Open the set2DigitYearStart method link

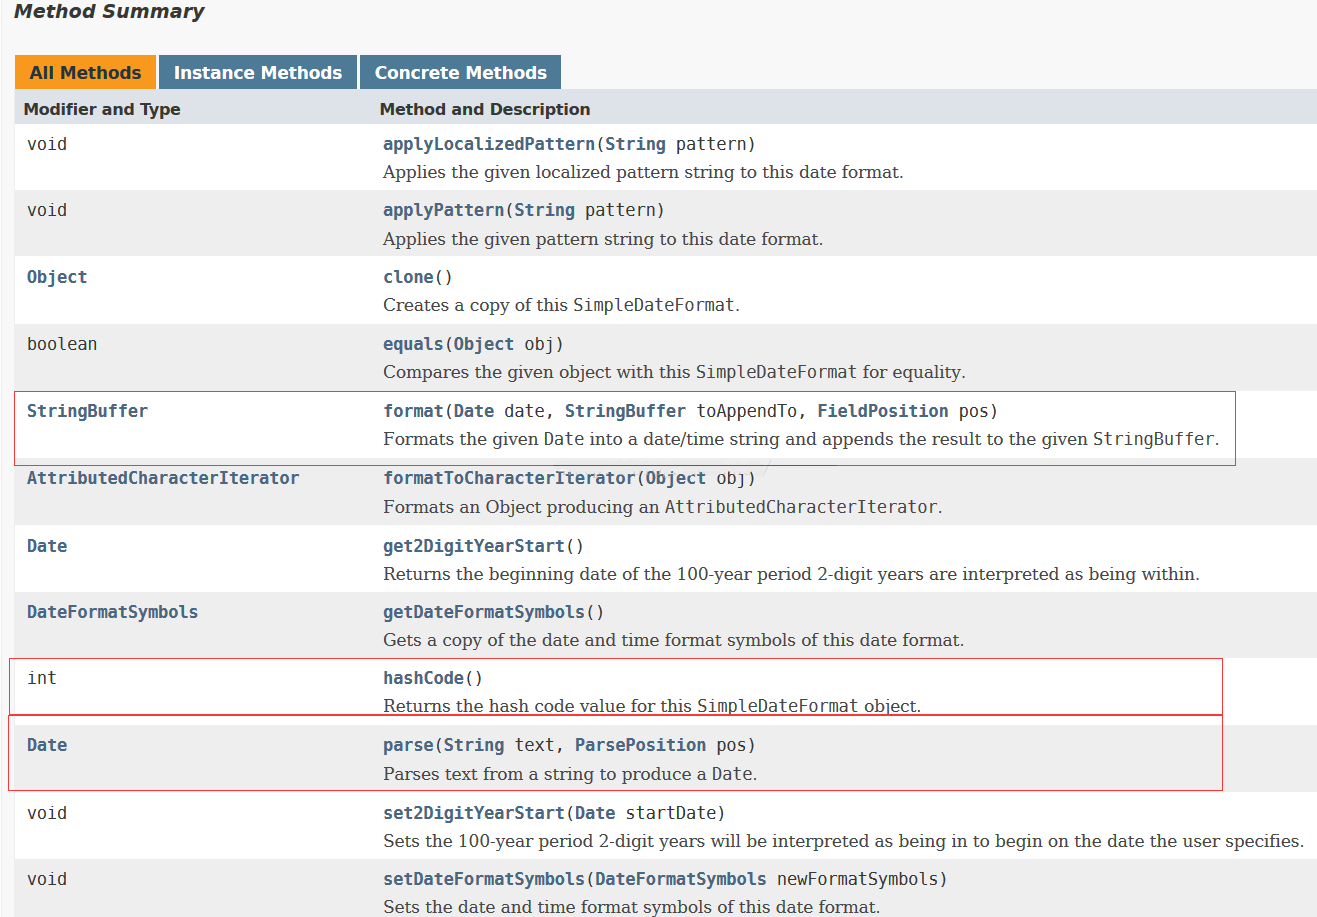coord(474,813)
